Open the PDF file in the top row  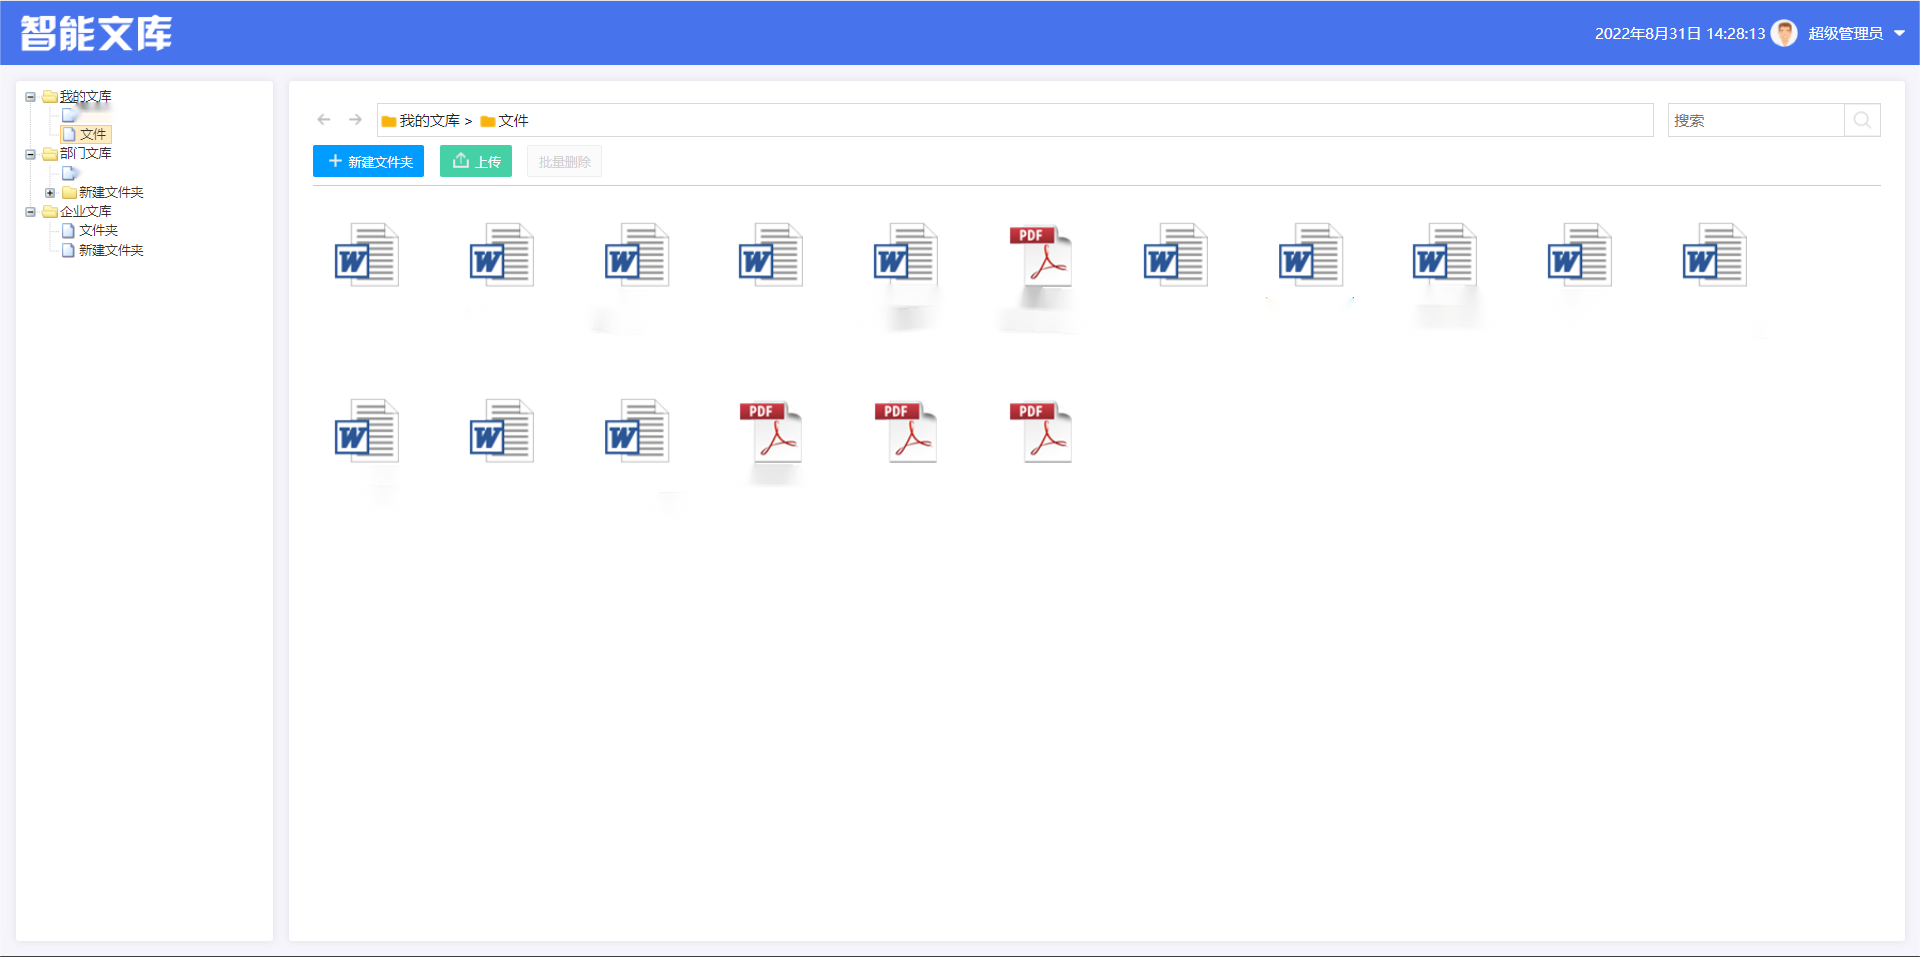point(1040,256)
